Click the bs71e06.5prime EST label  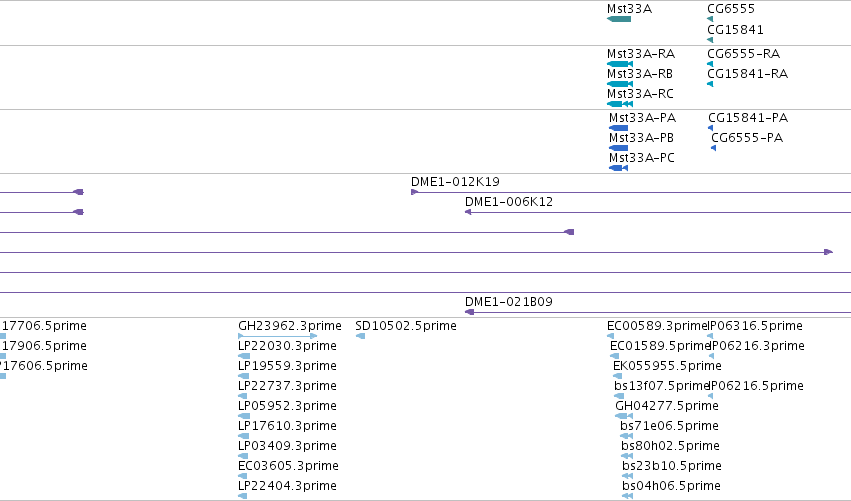coord(669,426)
